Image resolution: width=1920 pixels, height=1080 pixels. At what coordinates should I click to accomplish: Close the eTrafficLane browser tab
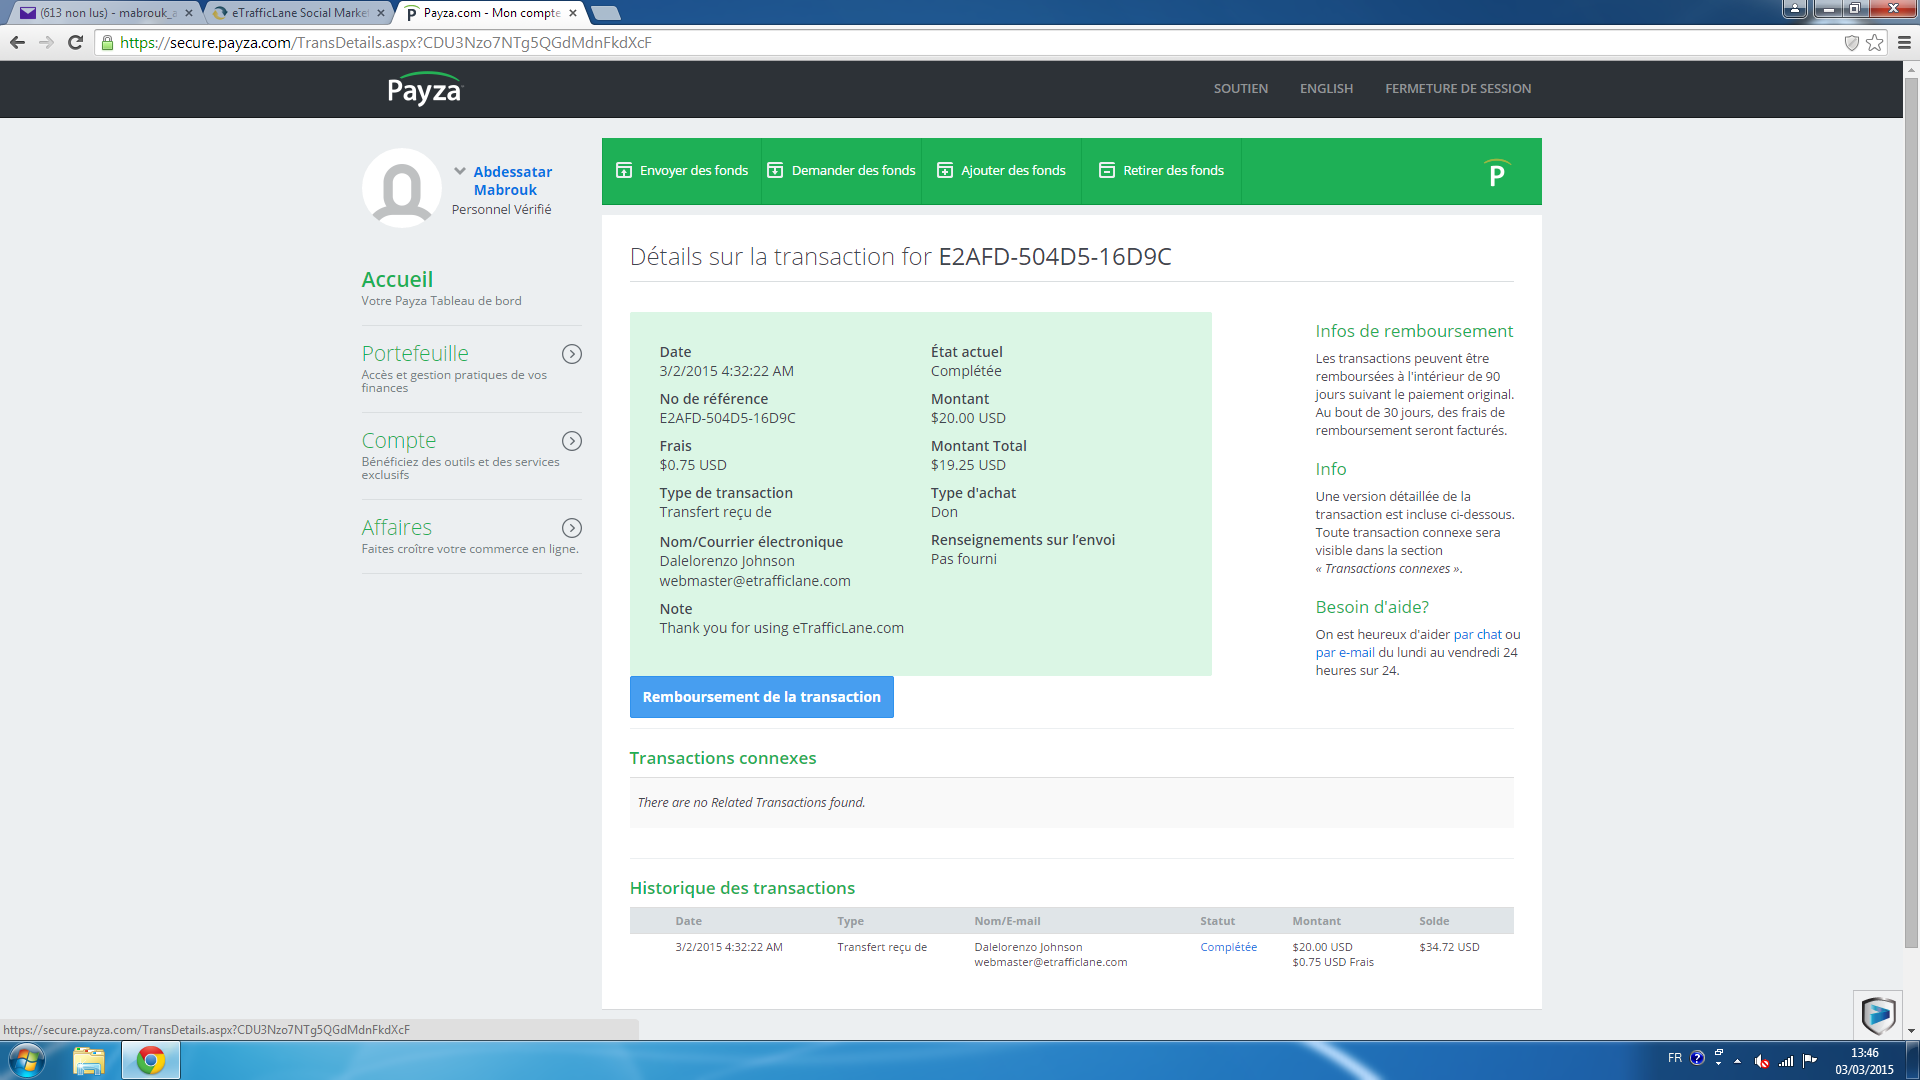pos(381,13)
